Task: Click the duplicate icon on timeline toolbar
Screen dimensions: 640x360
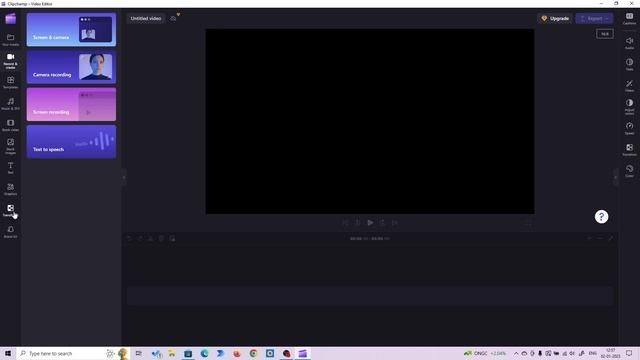Action: (x=172, y=238)
